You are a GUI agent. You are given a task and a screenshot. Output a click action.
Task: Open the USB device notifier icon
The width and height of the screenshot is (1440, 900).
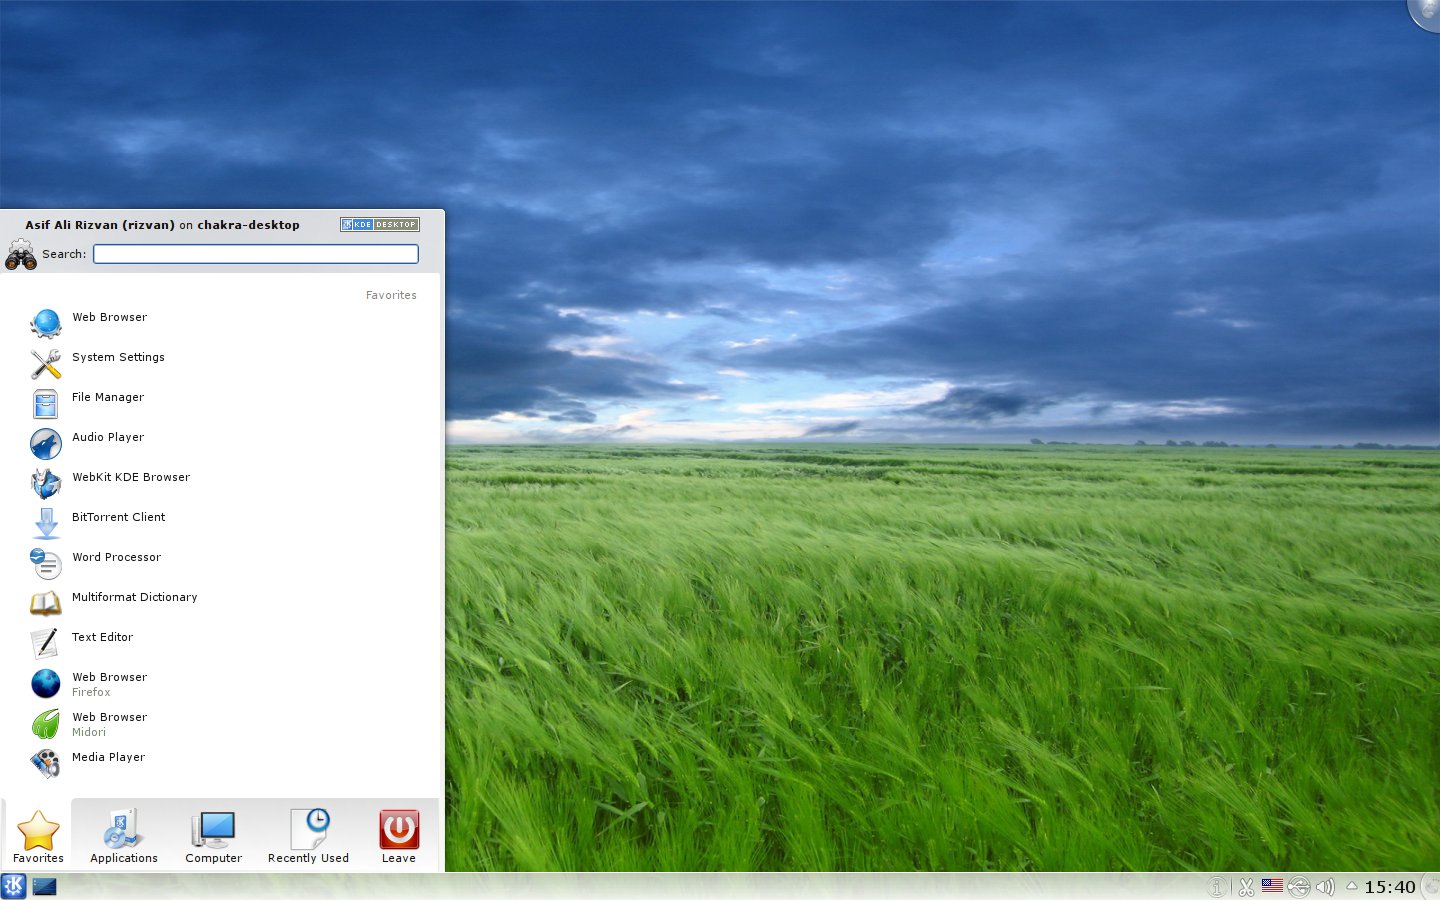point(1299,887)
